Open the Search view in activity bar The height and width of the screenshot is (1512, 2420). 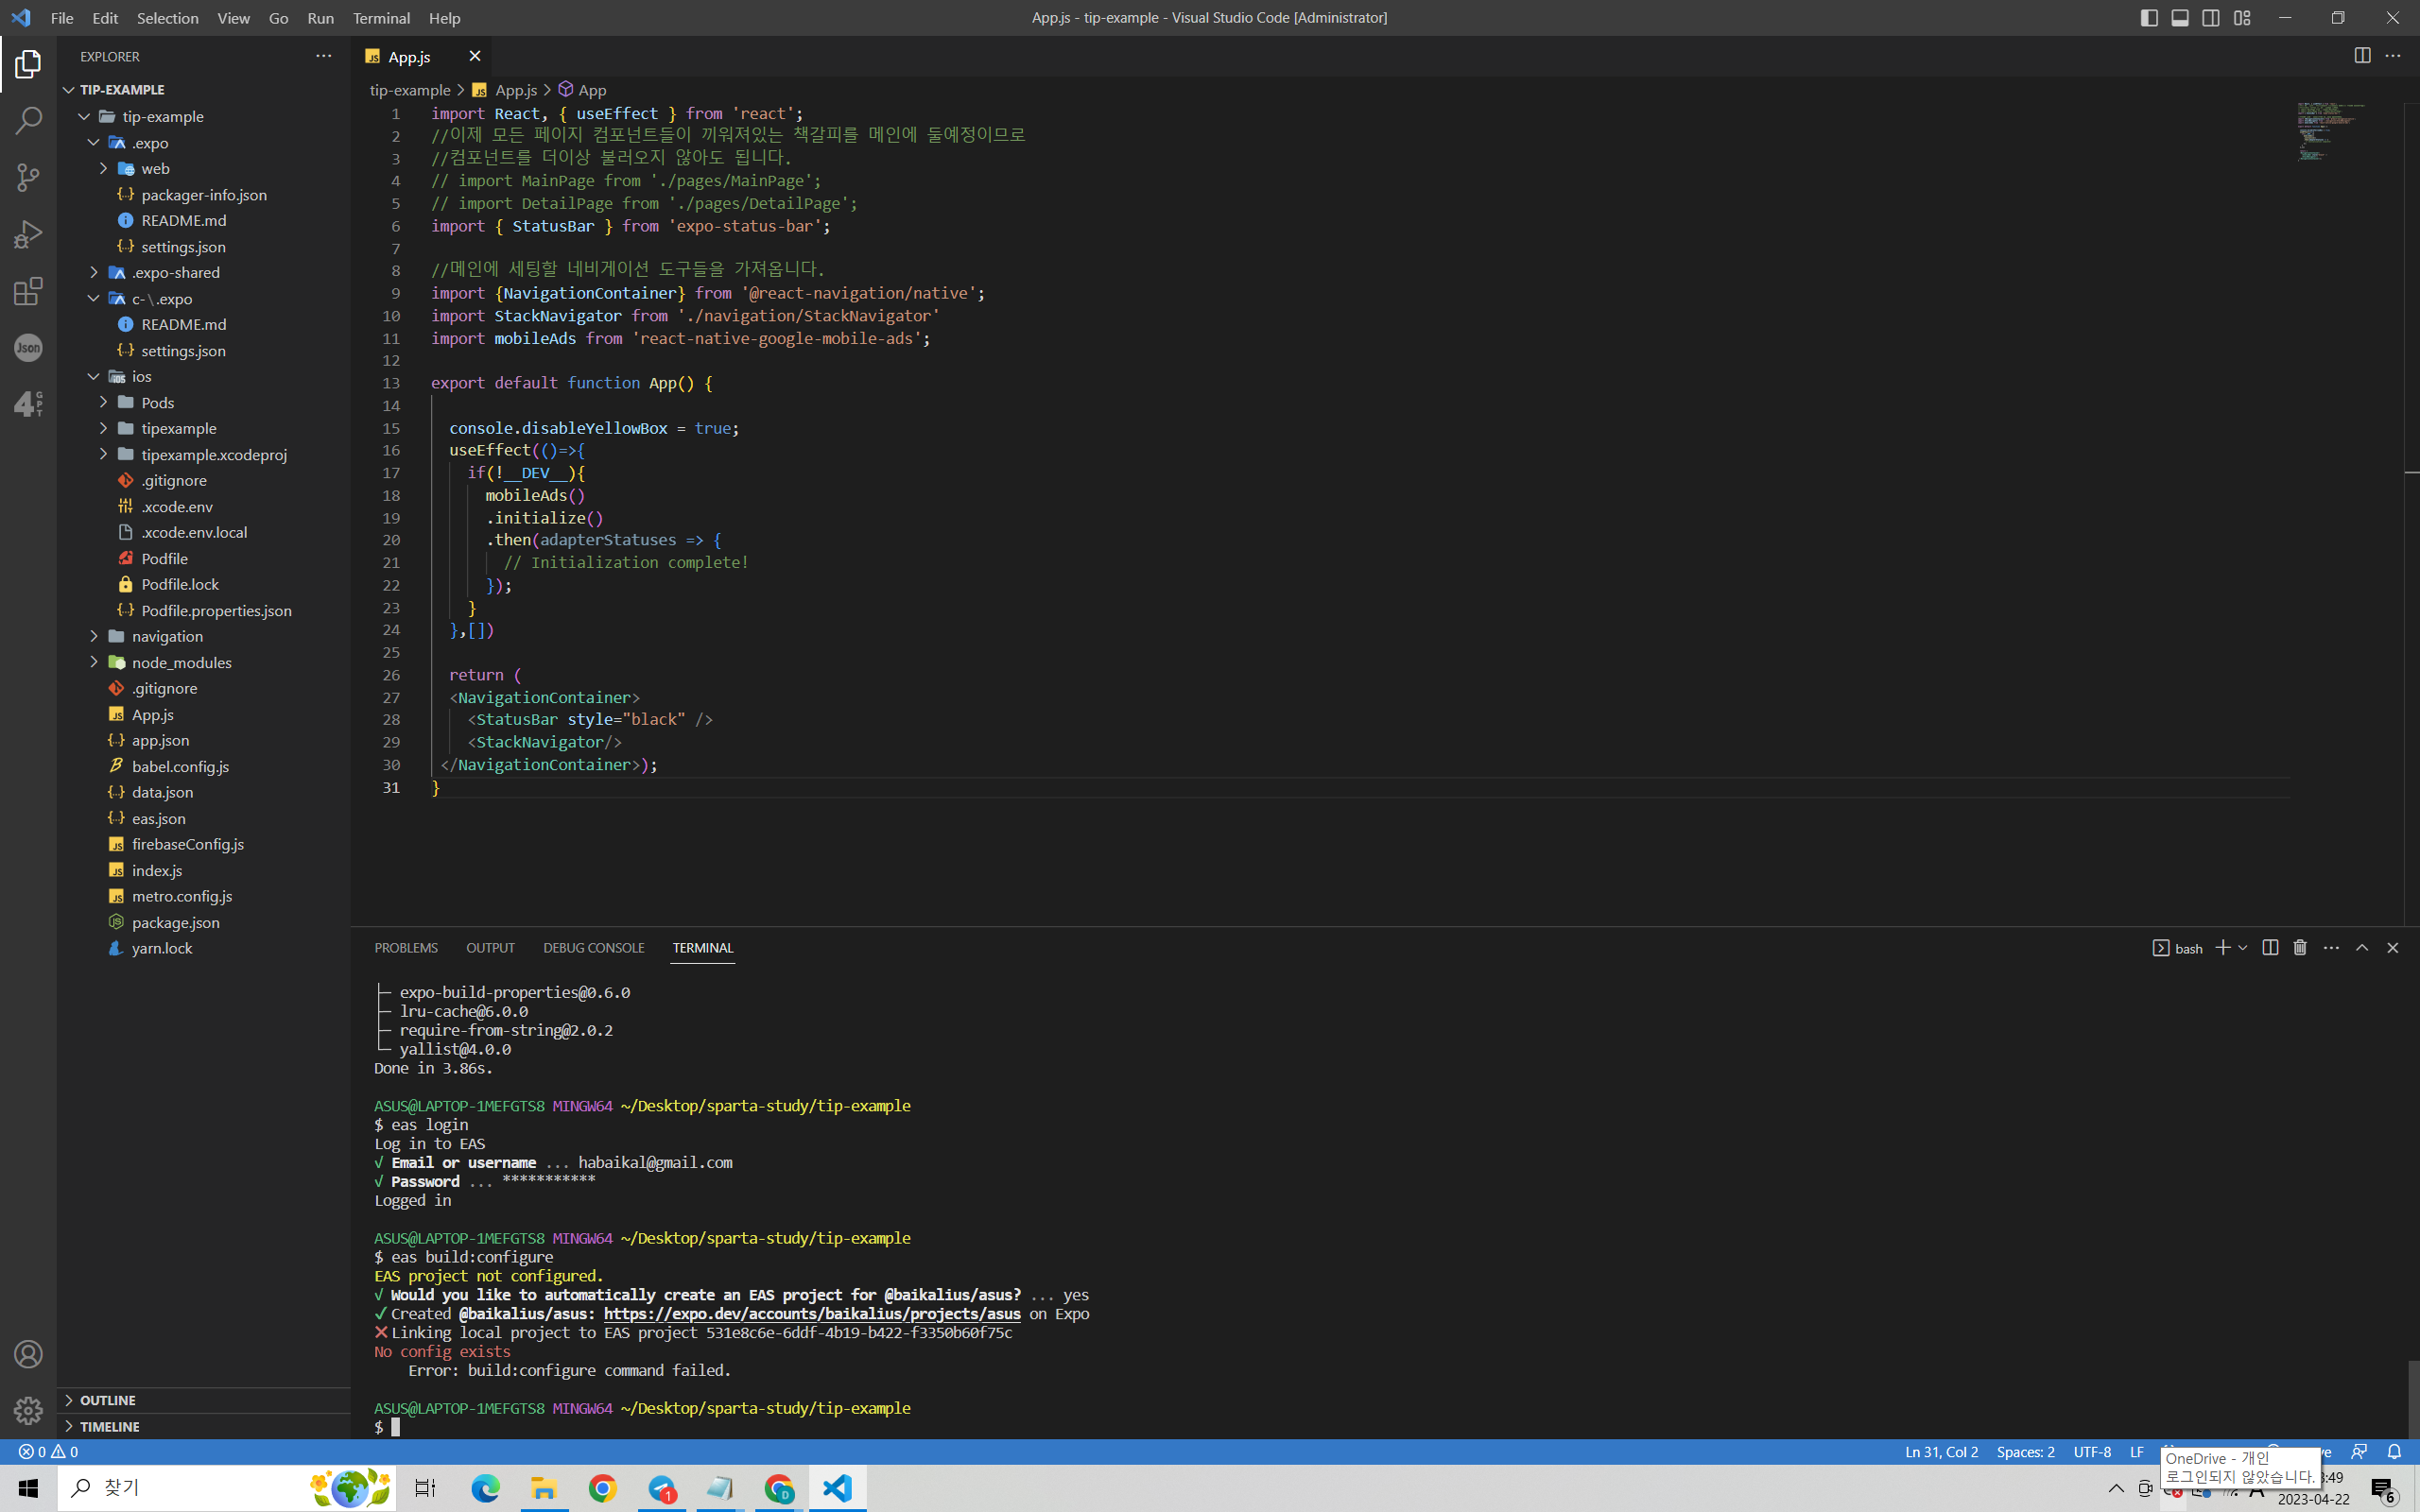click(28, 121)
